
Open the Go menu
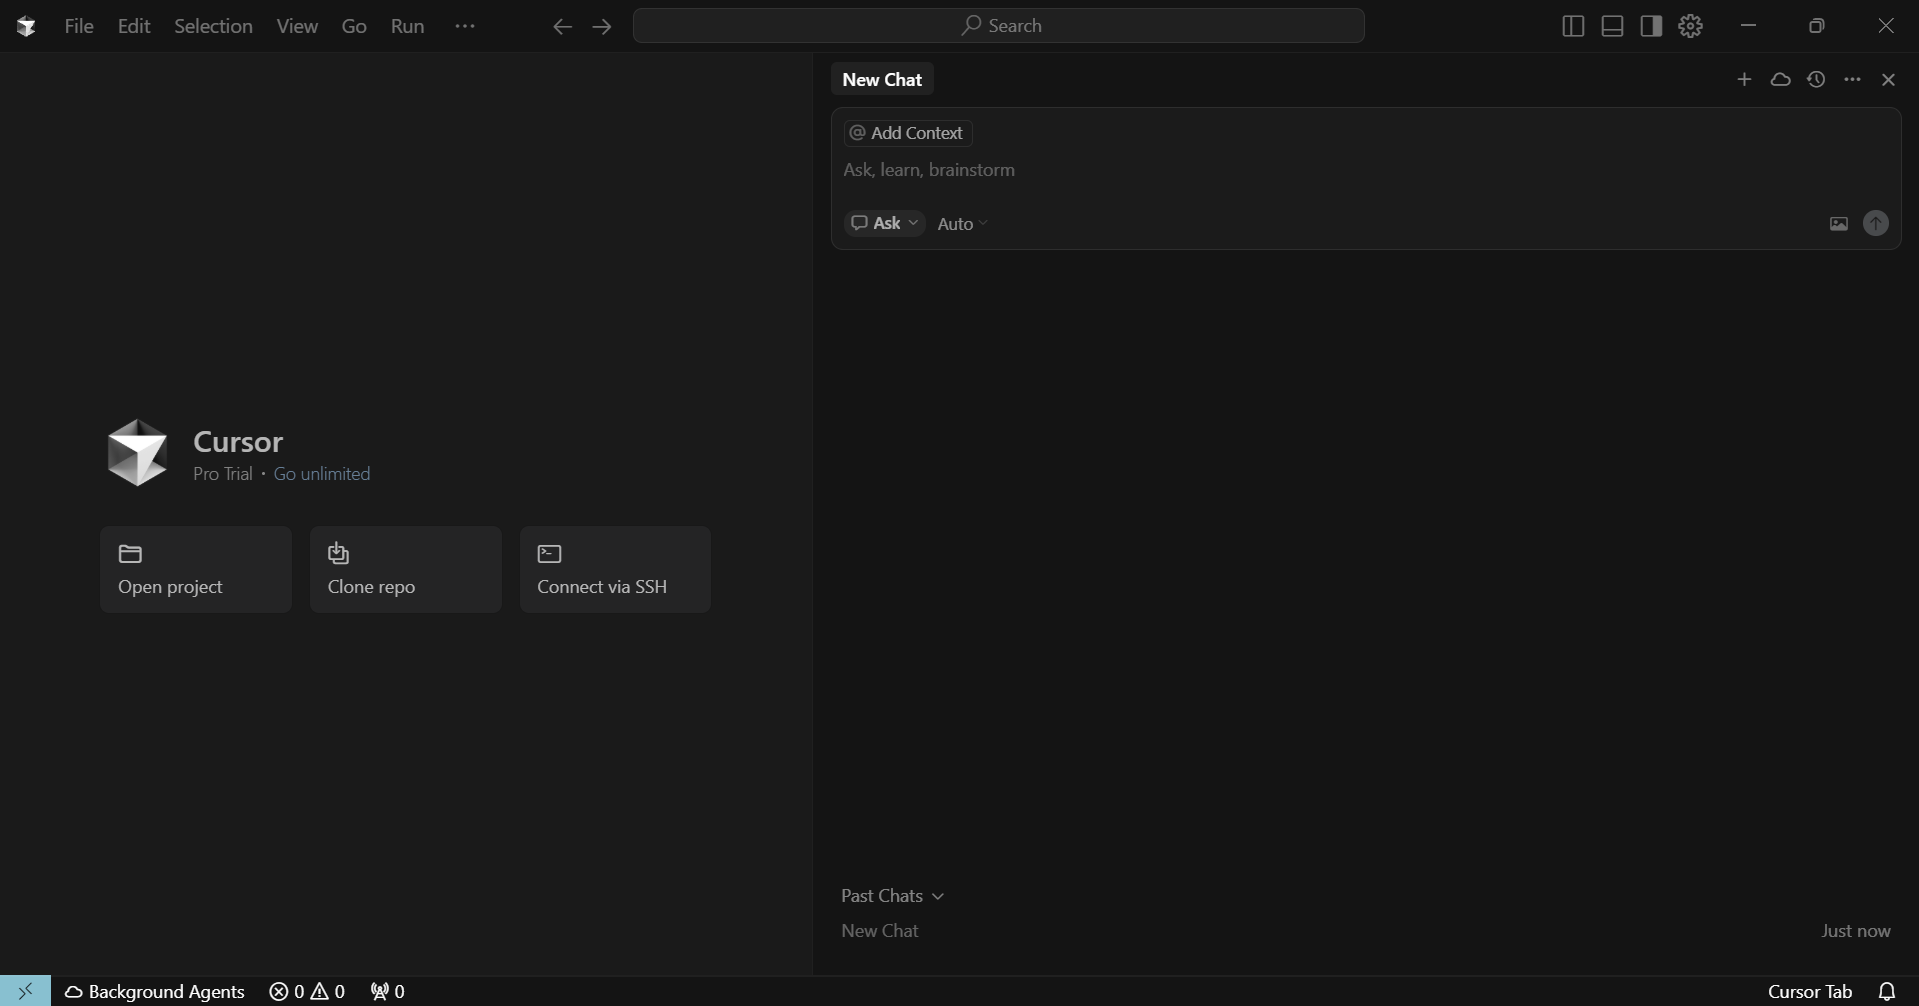(x=354, y=26)
